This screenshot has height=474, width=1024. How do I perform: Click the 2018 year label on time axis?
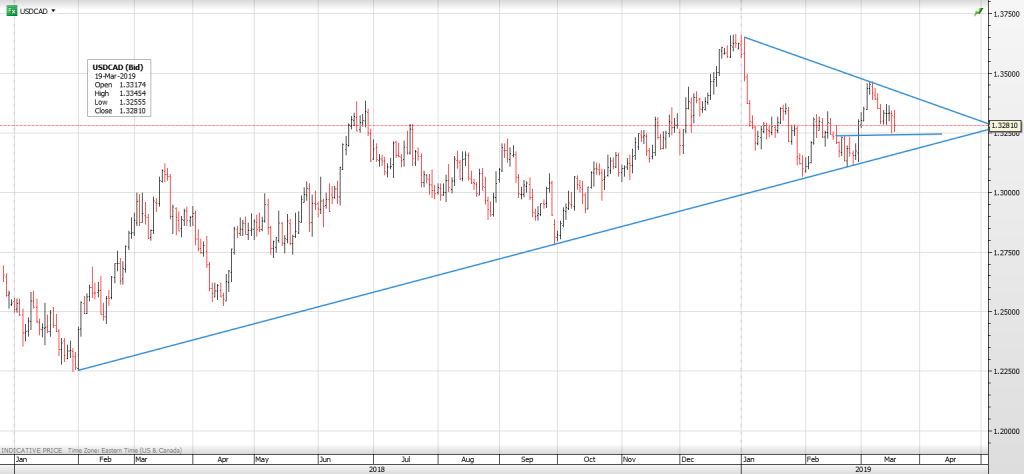point(377,468)
